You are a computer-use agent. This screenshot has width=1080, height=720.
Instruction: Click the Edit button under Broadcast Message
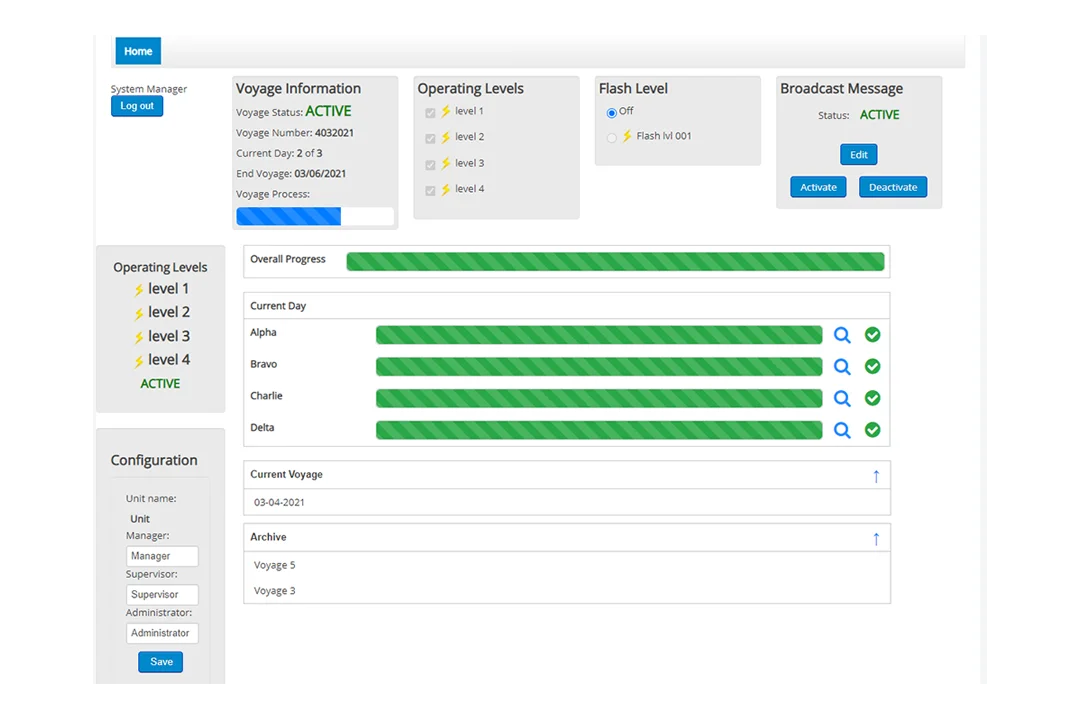[858, 155]
